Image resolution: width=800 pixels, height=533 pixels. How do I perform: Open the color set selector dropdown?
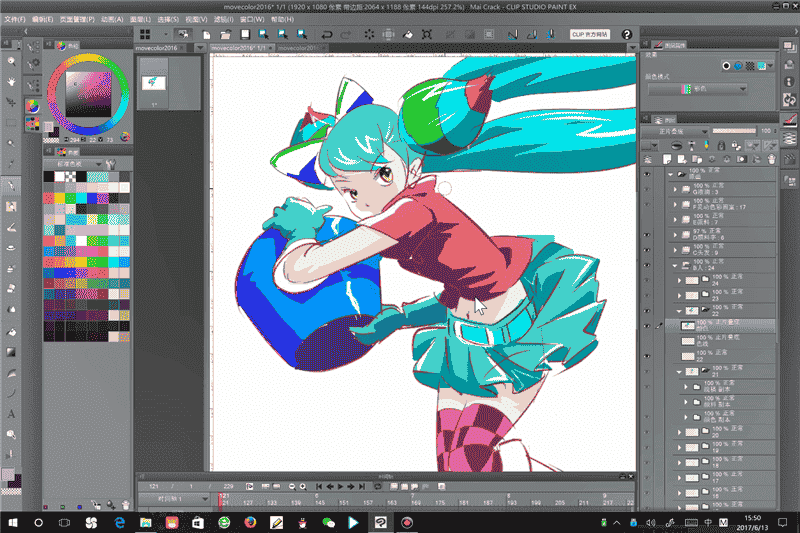[x=73, y=164]
